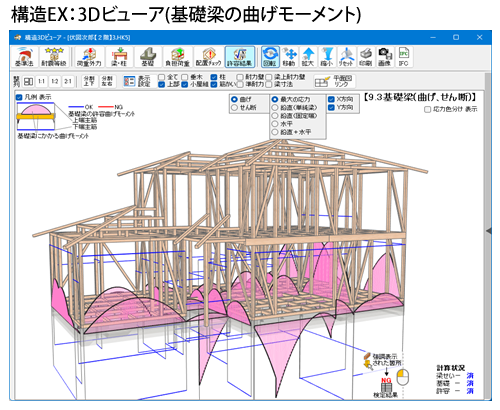
Task: Enable 応力色分け 表示 checkbox
Action: click(427, 109)
